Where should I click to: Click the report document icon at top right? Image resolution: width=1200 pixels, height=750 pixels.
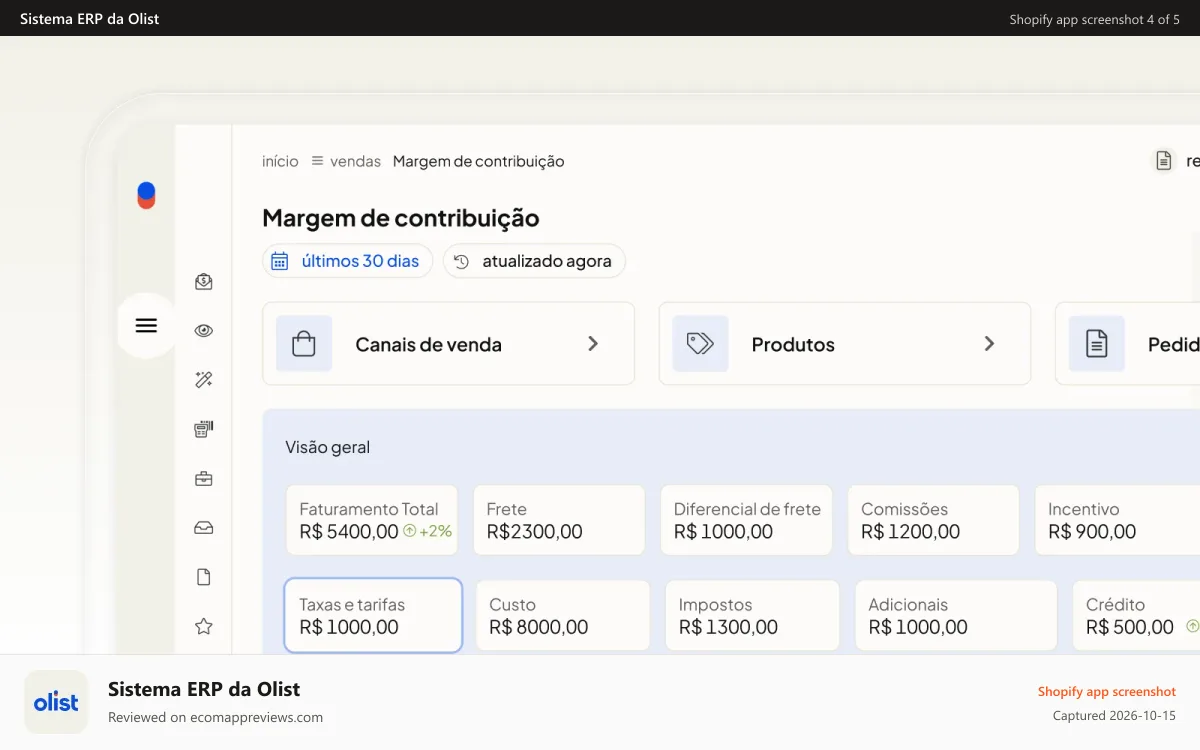pyautogui.click(x=1164, y=161)
